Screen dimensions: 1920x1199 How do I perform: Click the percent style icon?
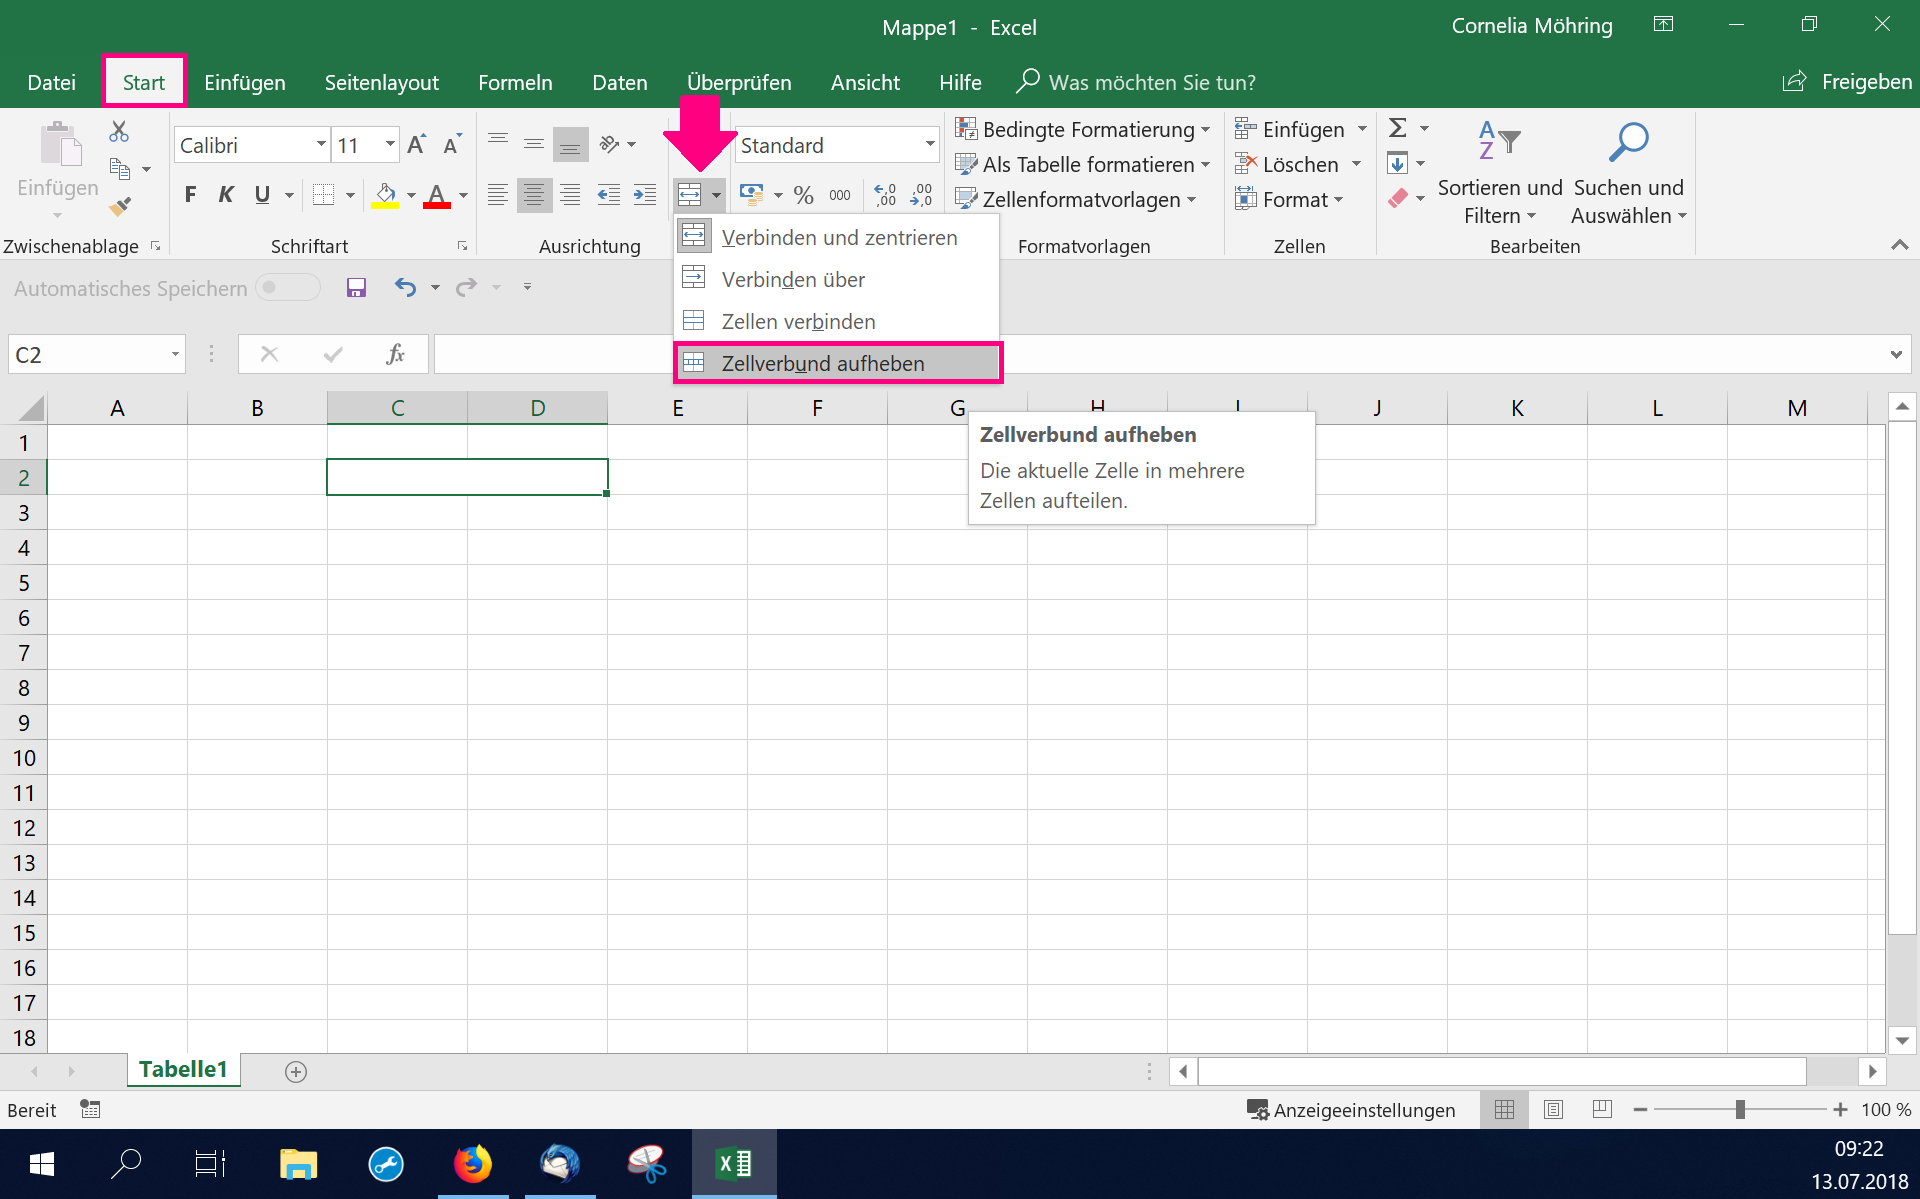tap(803, 195)
